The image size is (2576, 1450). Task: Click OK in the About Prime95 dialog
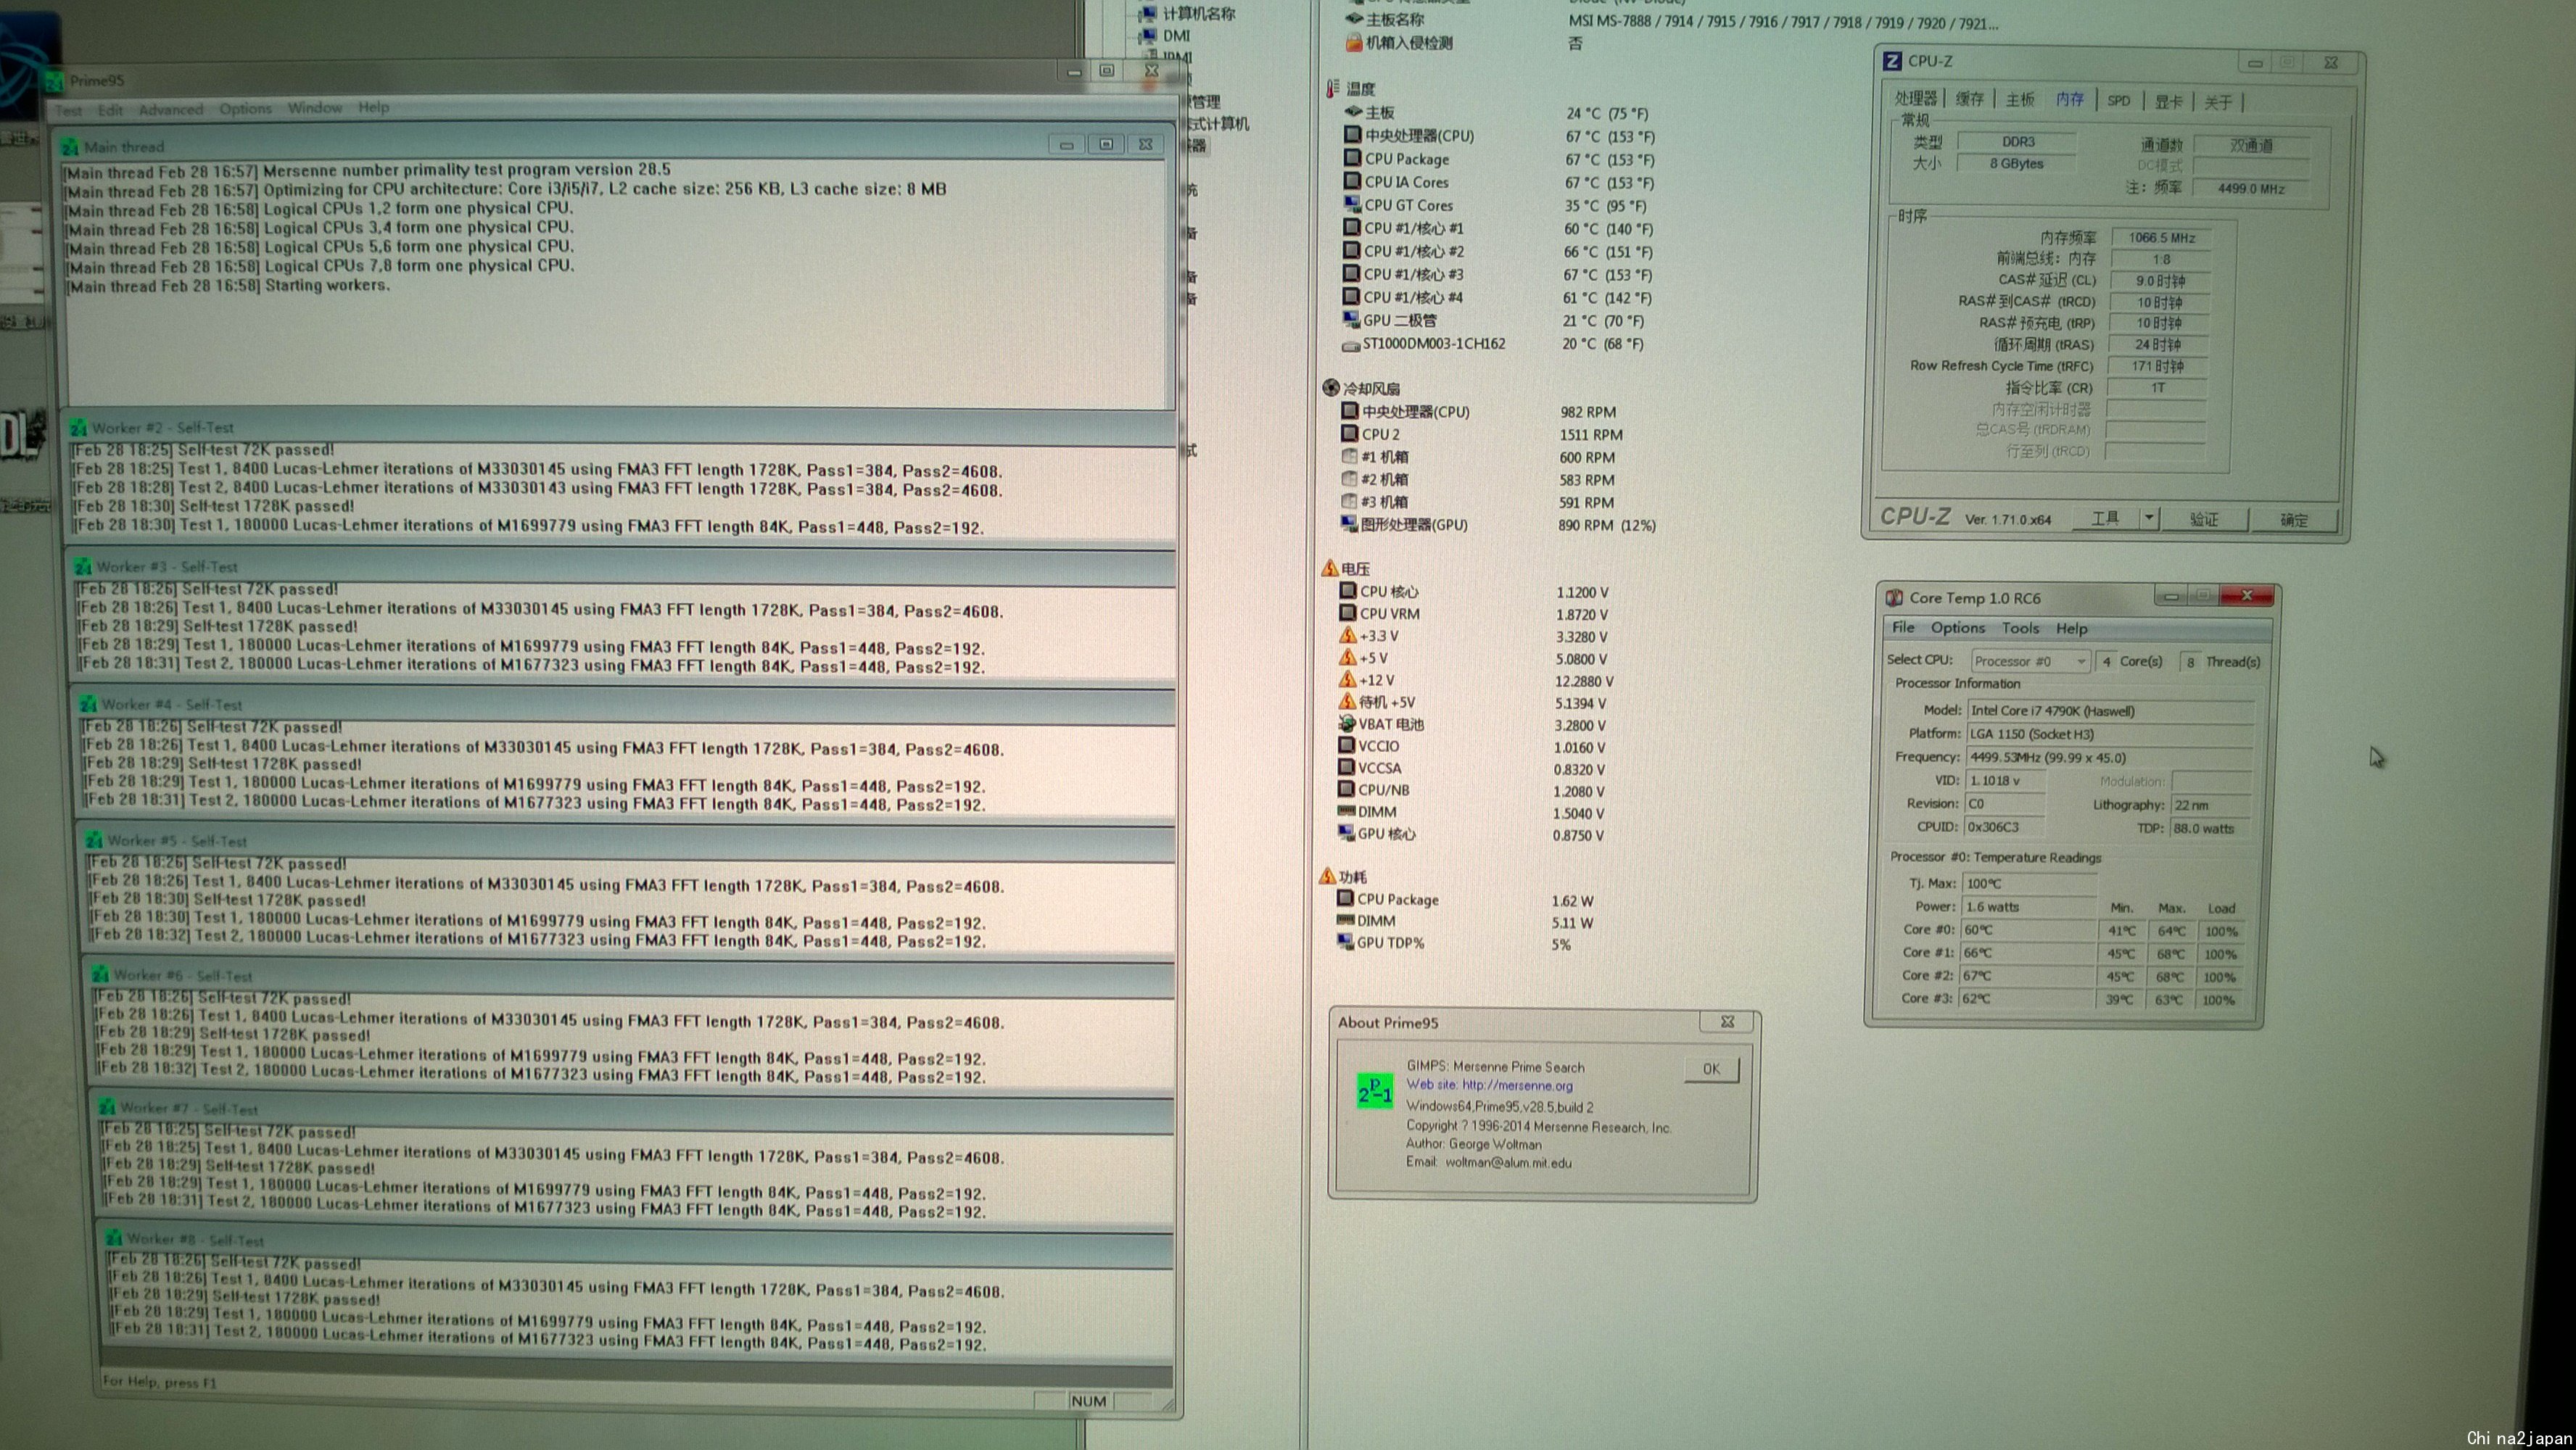(1711, 1068)
